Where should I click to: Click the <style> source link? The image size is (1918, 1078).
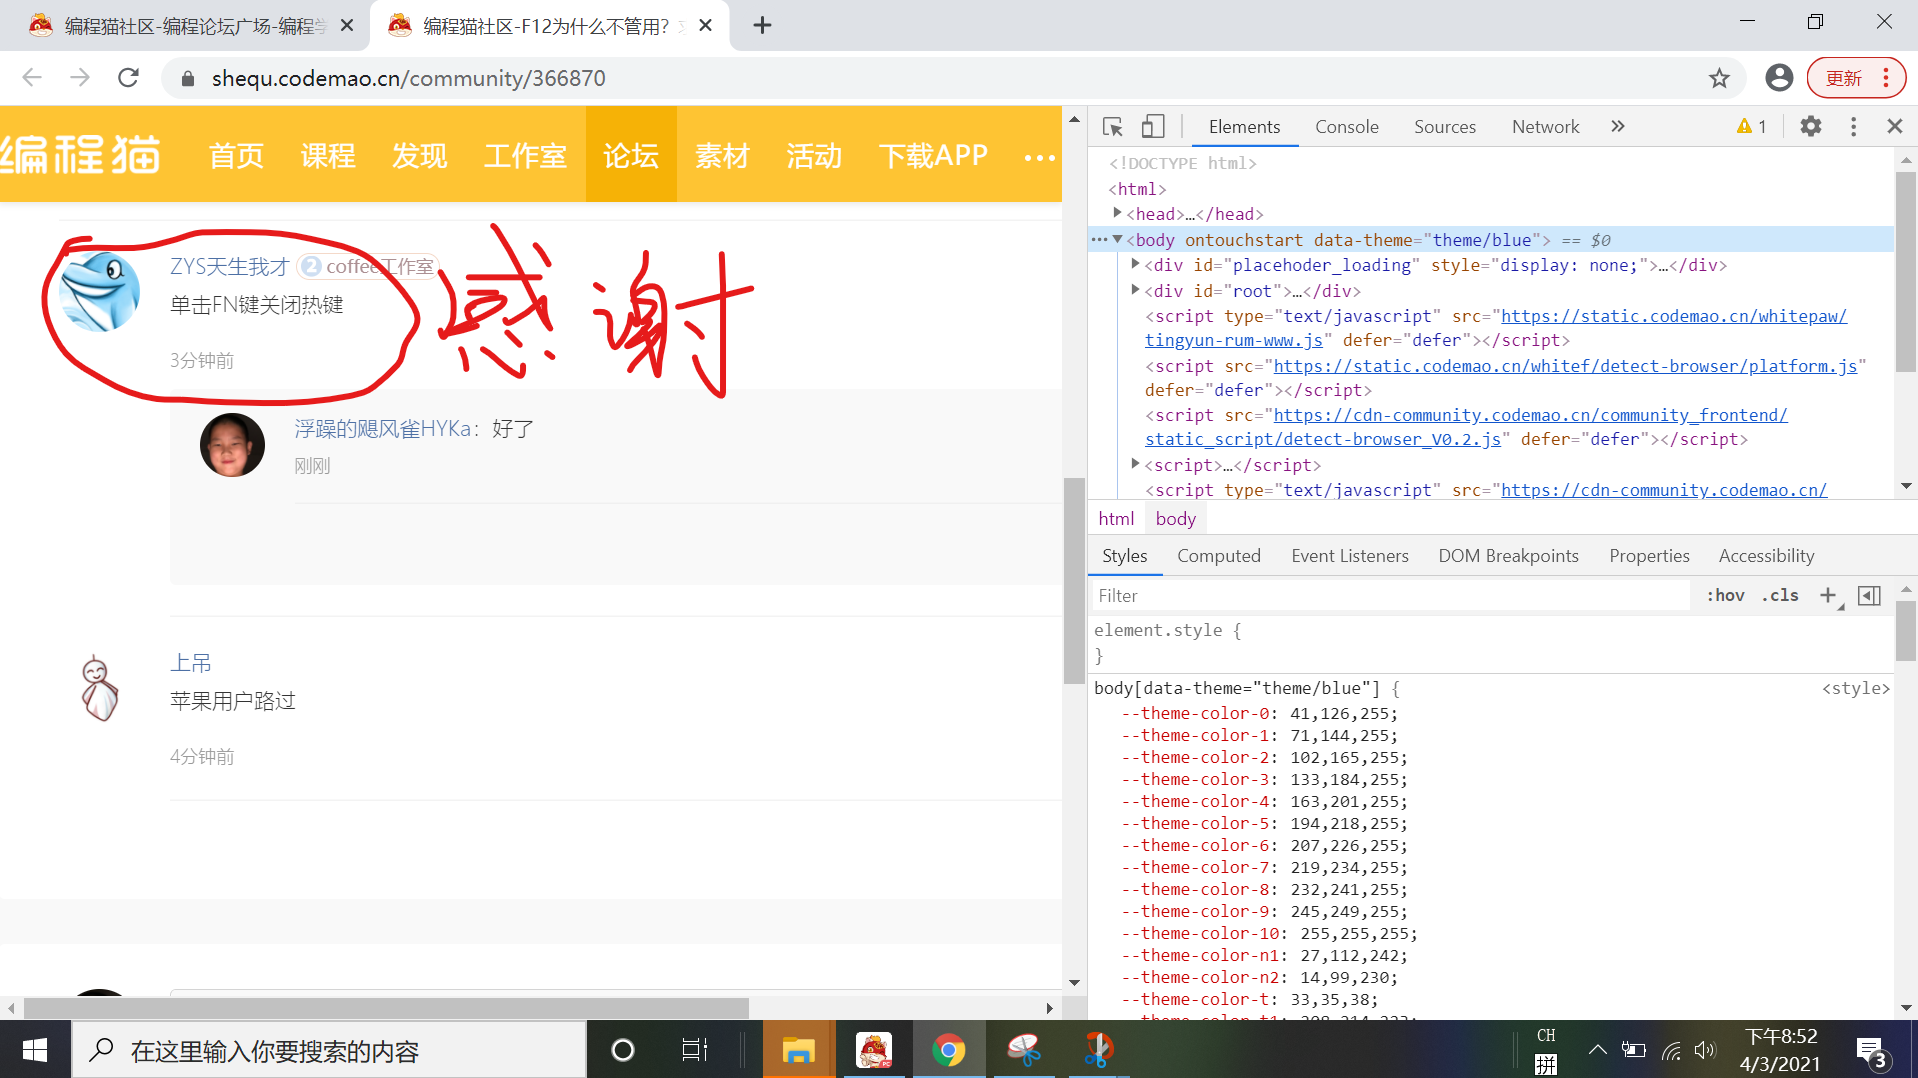pyautogui.click(x=1855, y=689)
